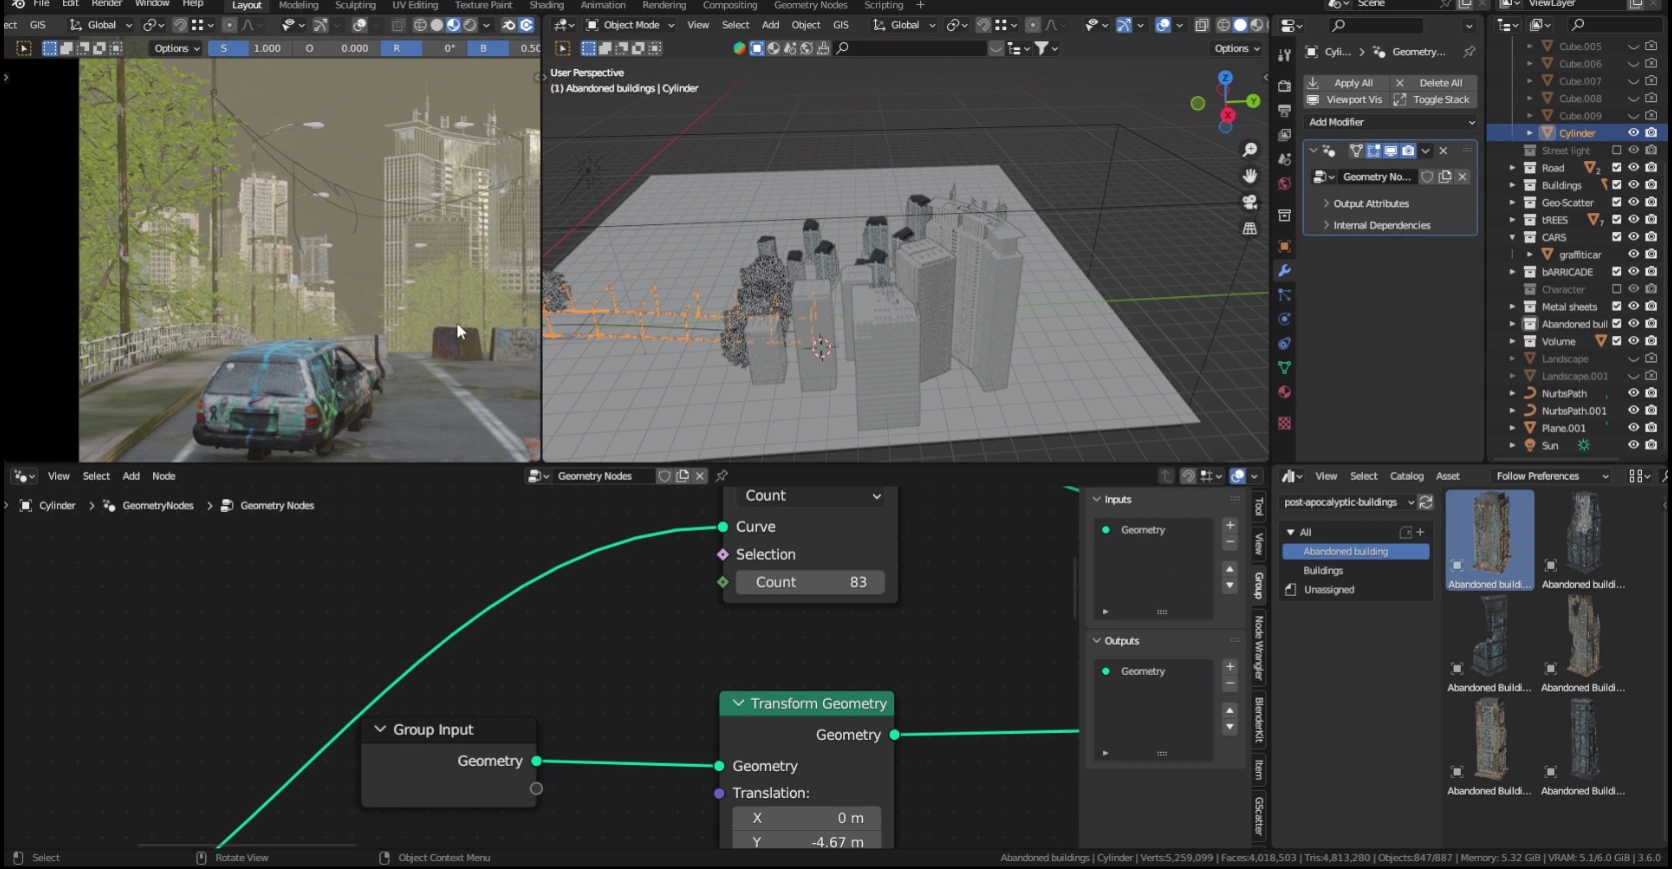Open the Catalog menu in asset browser

click(x=1406, y=476)
